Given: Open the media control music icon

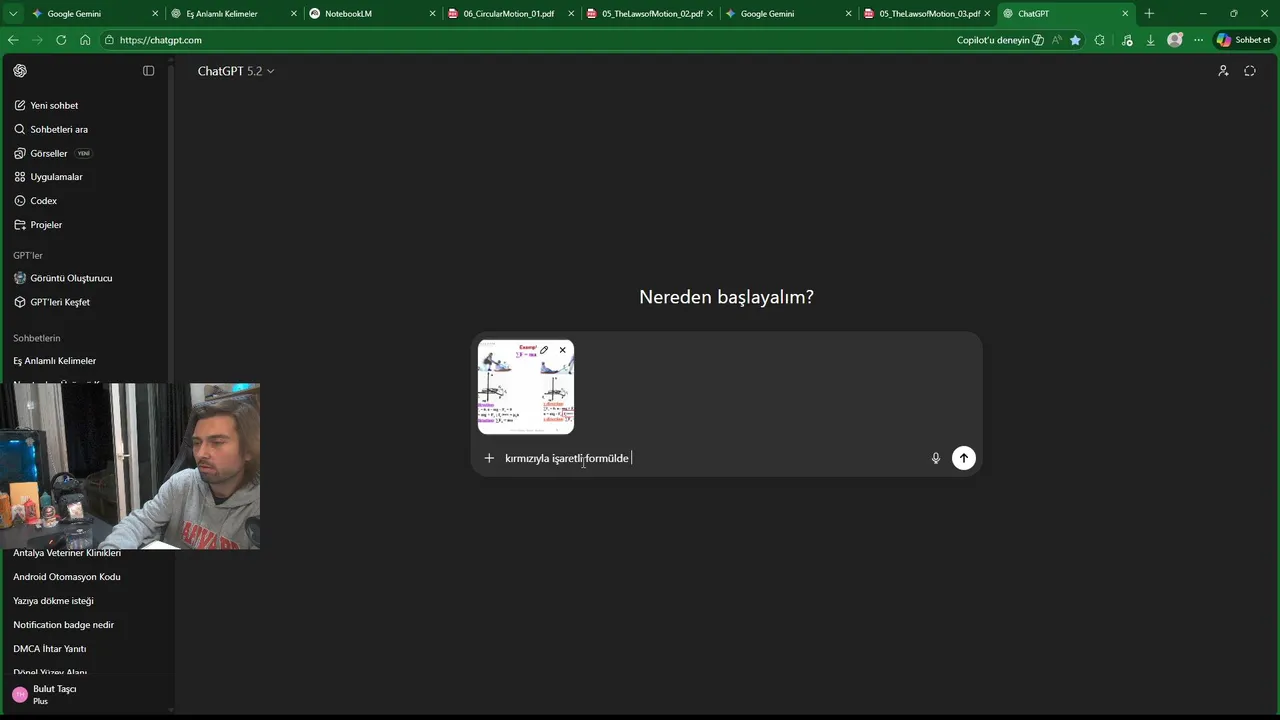Looking at the screenshot, I should point(1127,40).
